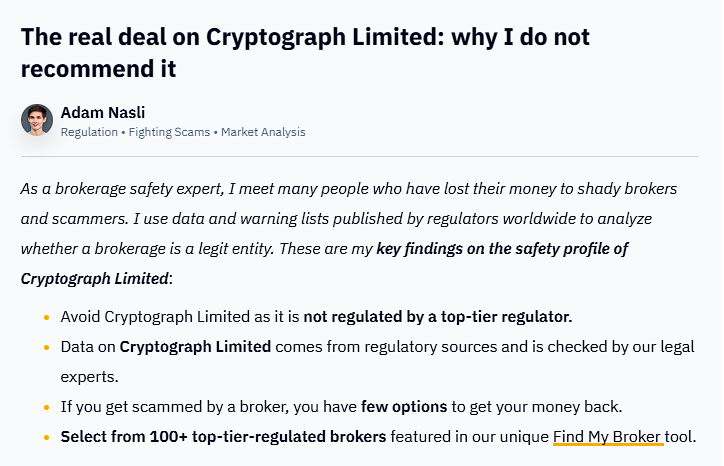Follow the Find My Broker link
Viewport: 724px width, 466px height.
point(608,436)
